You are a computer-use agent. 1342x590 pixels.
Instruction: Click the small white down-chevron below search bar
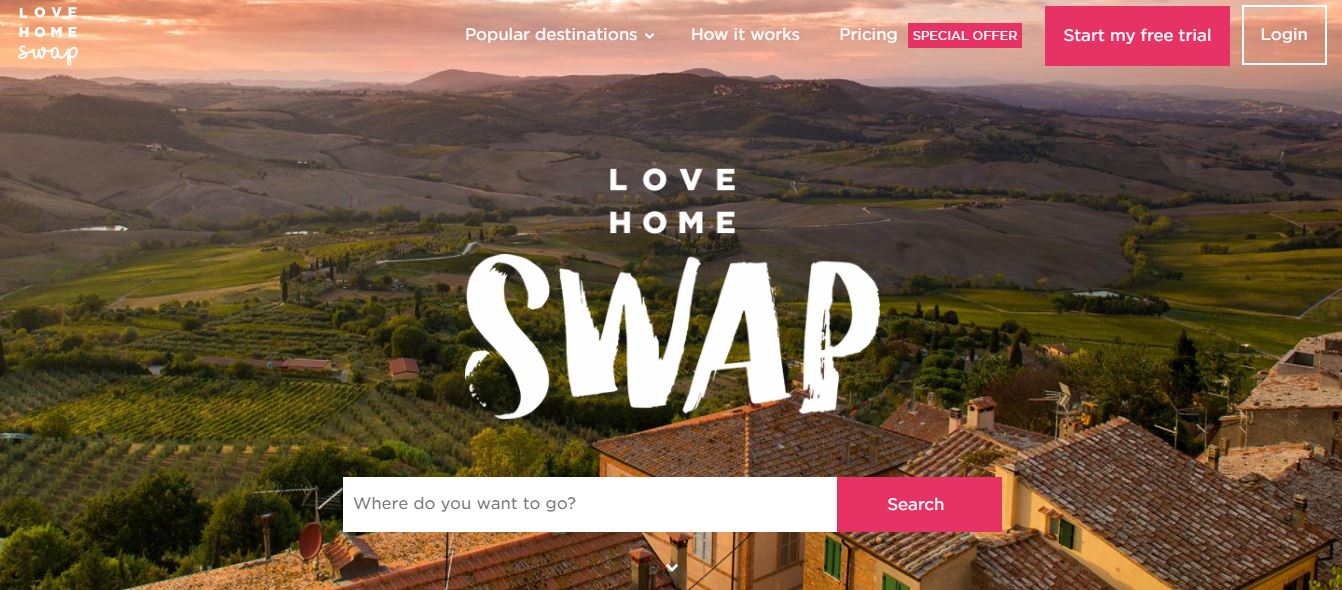tap(672, 568)
